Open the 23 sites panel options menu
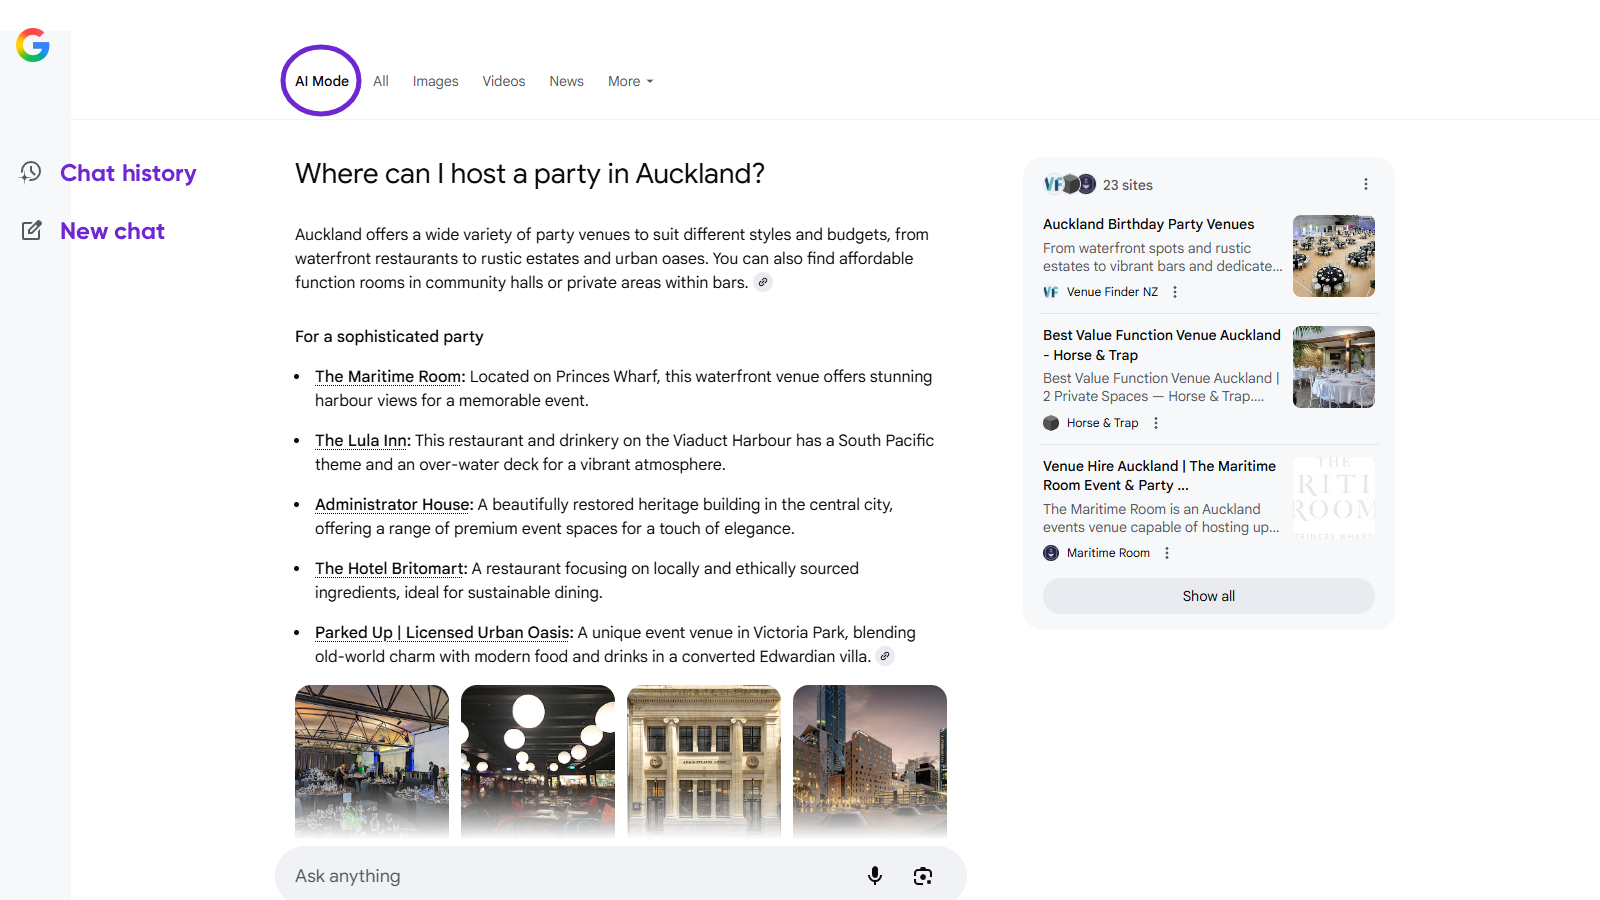 [1366, 184]
